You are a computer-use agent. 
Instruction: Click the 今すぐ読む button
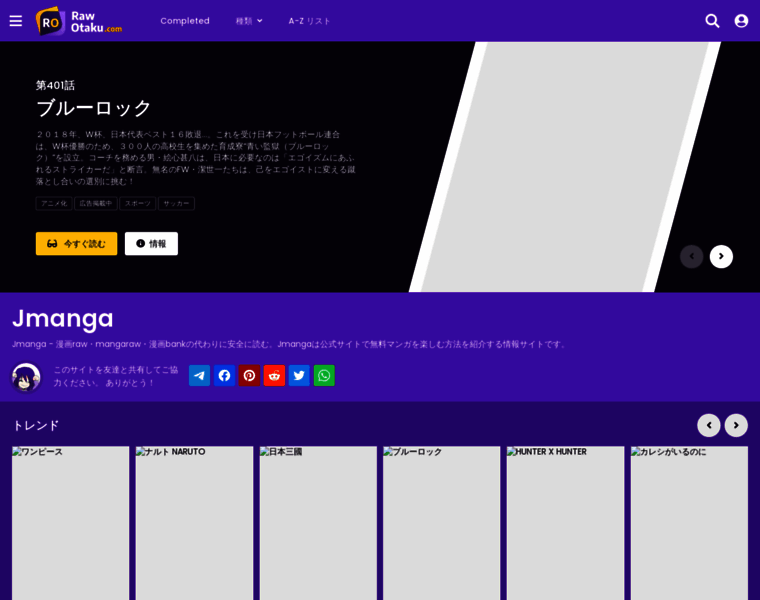pos(77,244)
